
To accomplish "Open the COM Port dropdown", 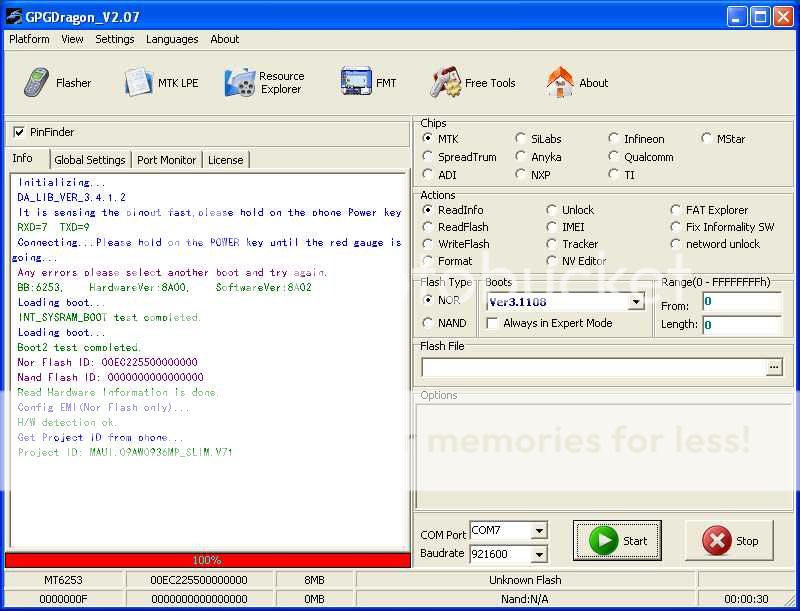I will [539, 531].
